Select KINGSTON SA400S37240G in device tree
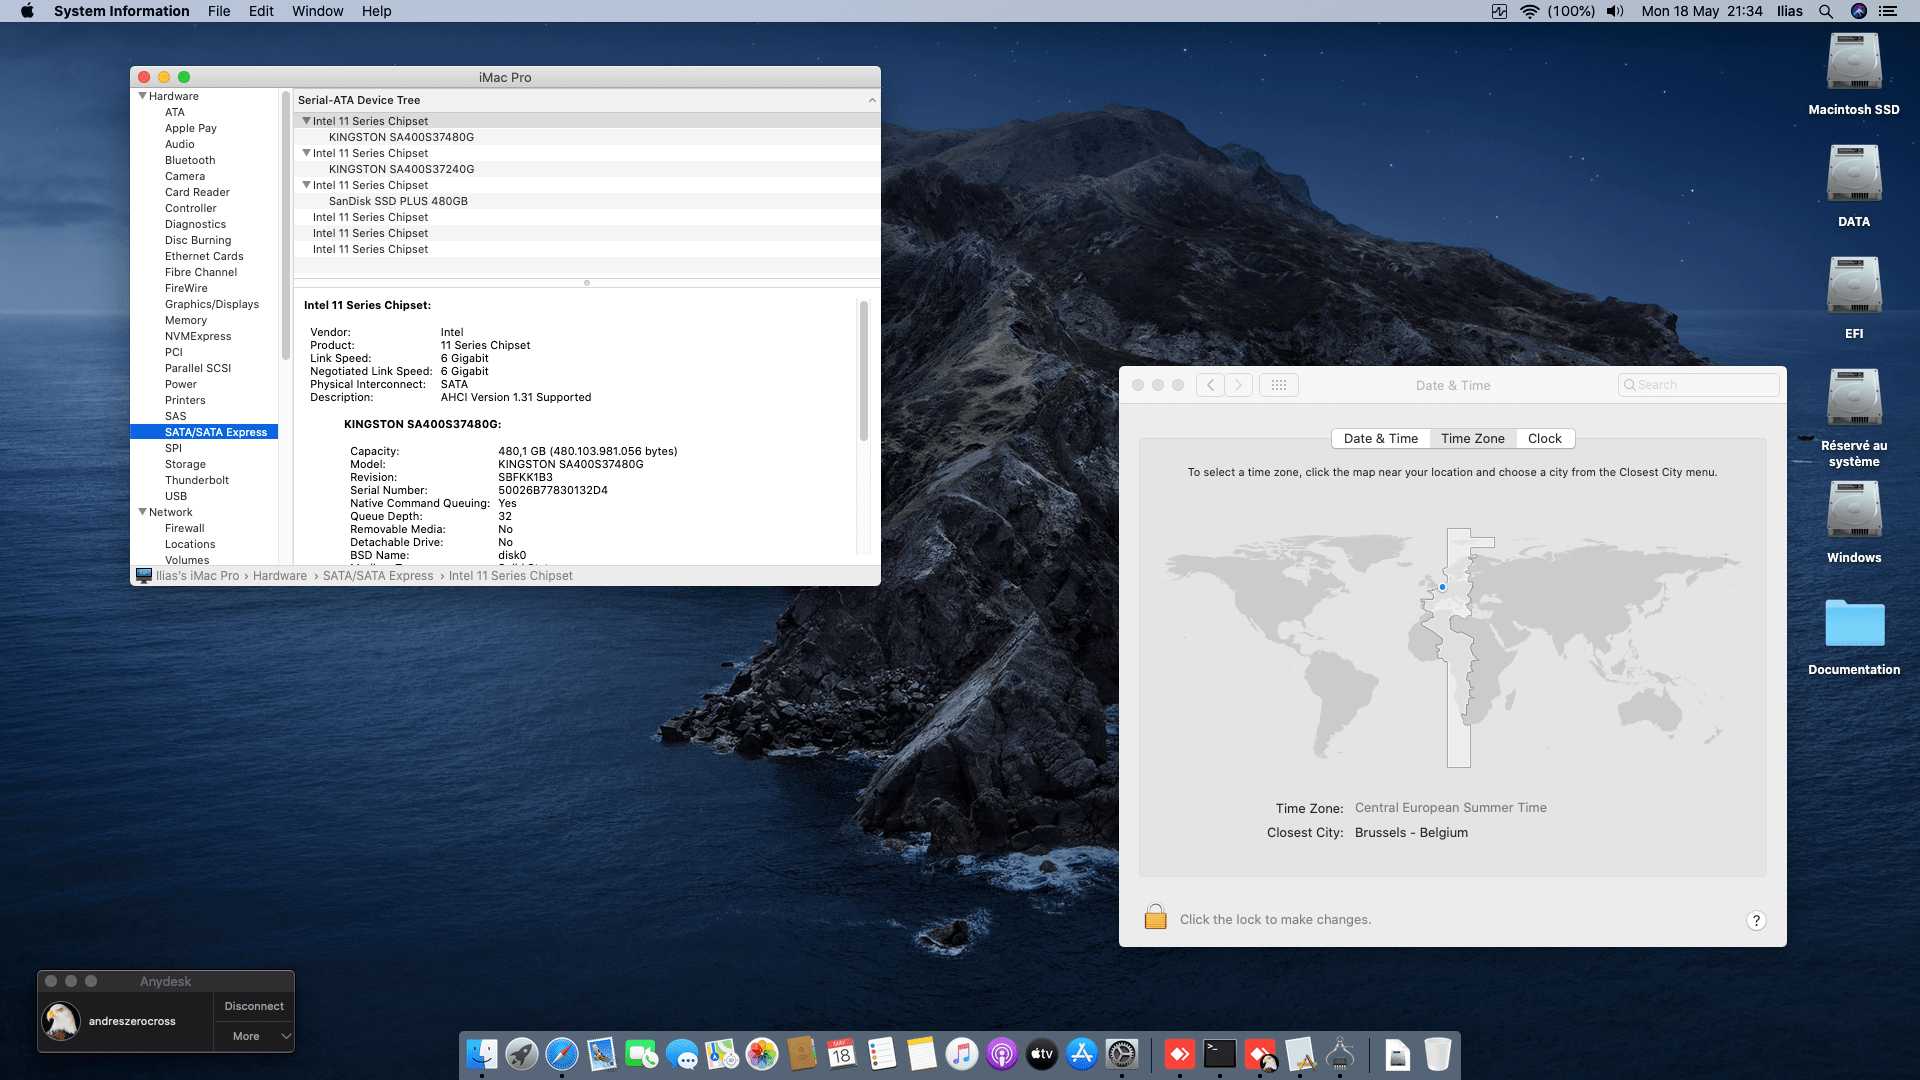 [x=401, y=169]
